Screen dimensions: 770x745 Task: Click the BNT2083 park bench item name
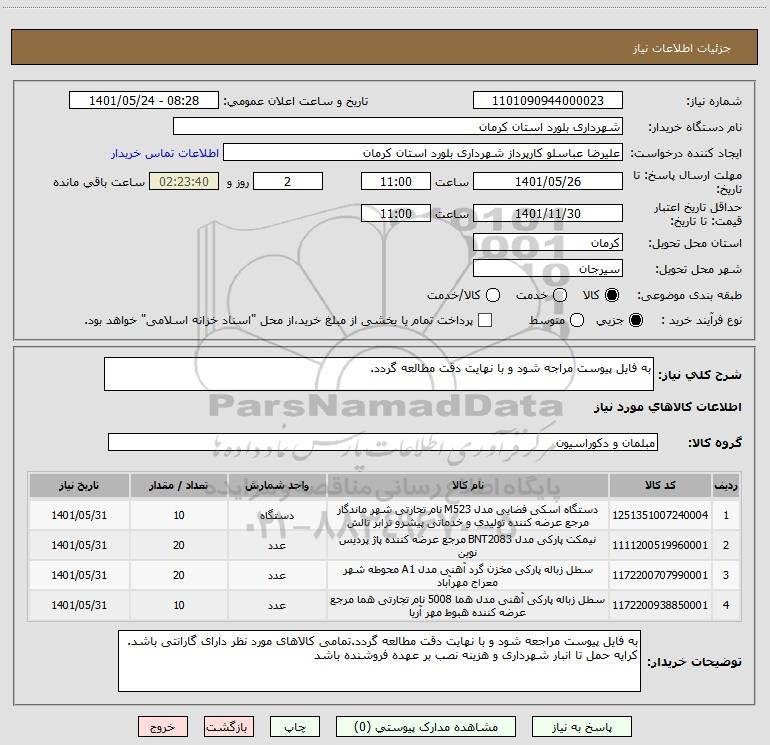click(468, 546)
